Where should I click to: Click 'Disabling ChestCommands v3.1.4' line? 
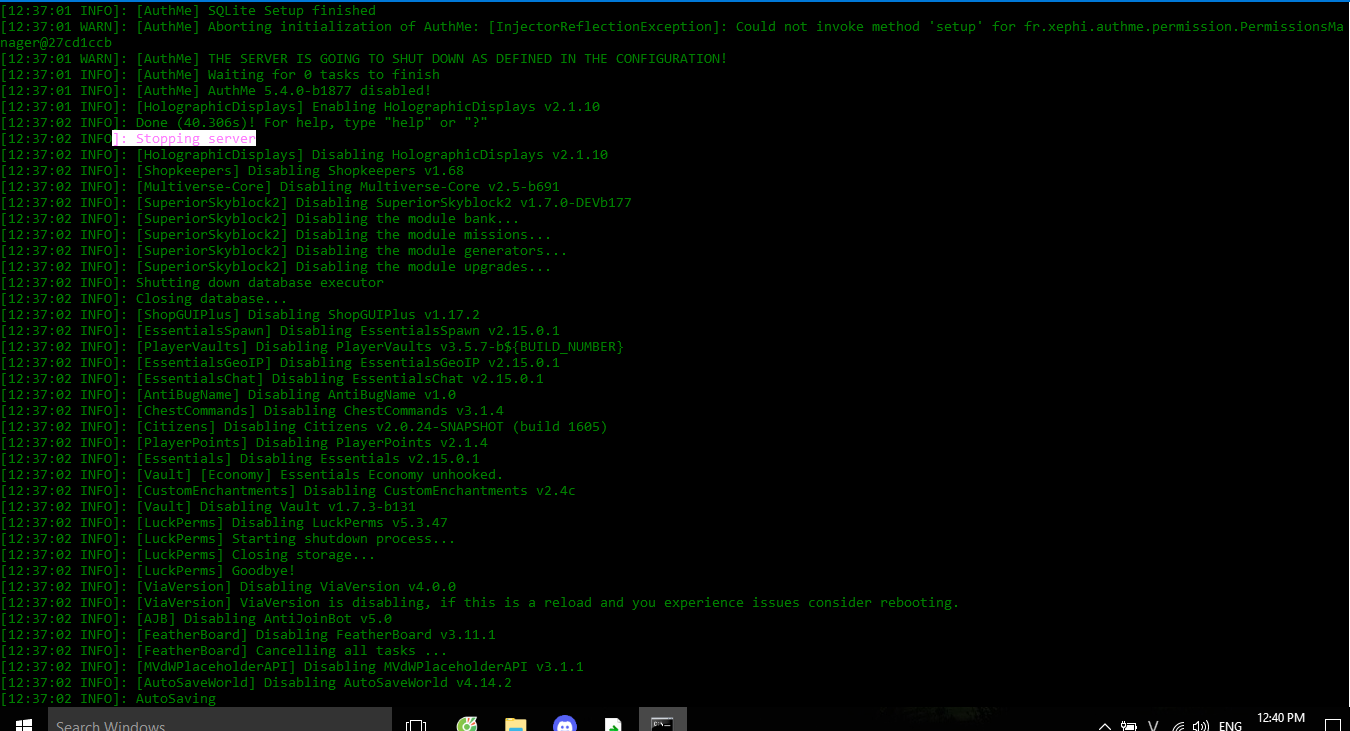[251, 411]
